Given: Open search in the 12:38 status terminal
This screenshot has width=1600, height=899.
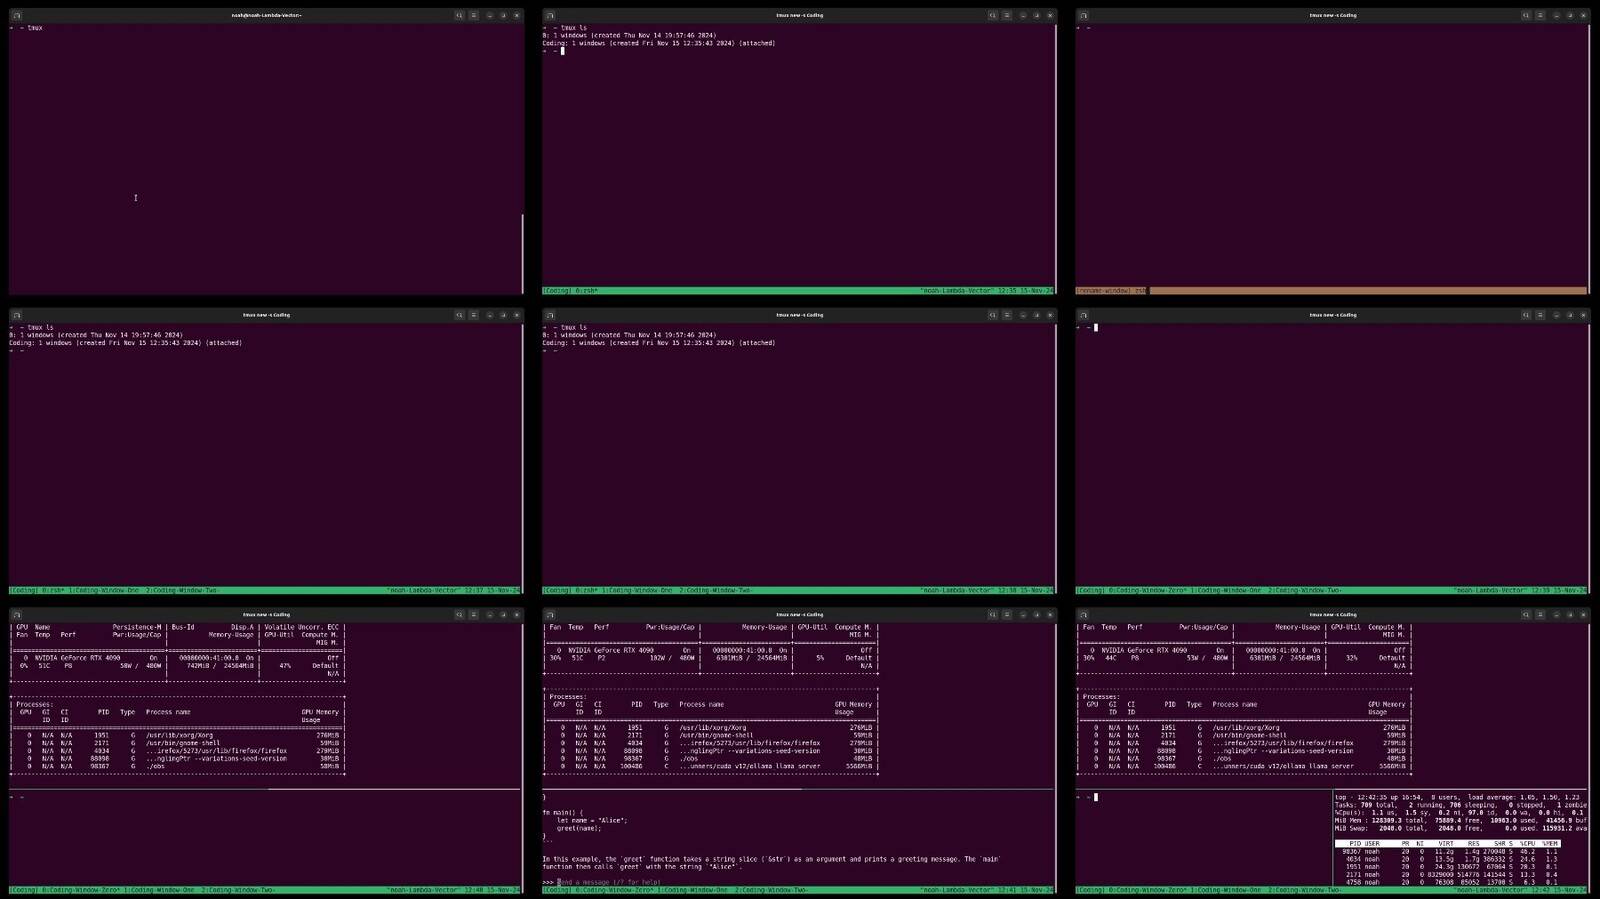Looking at the screenshot, I should coord(992,315).
